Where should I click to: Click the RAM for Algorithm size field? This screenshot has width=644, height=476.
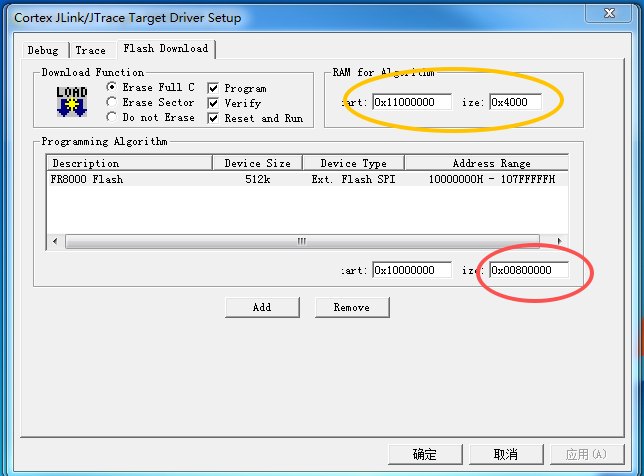point(514,102)
